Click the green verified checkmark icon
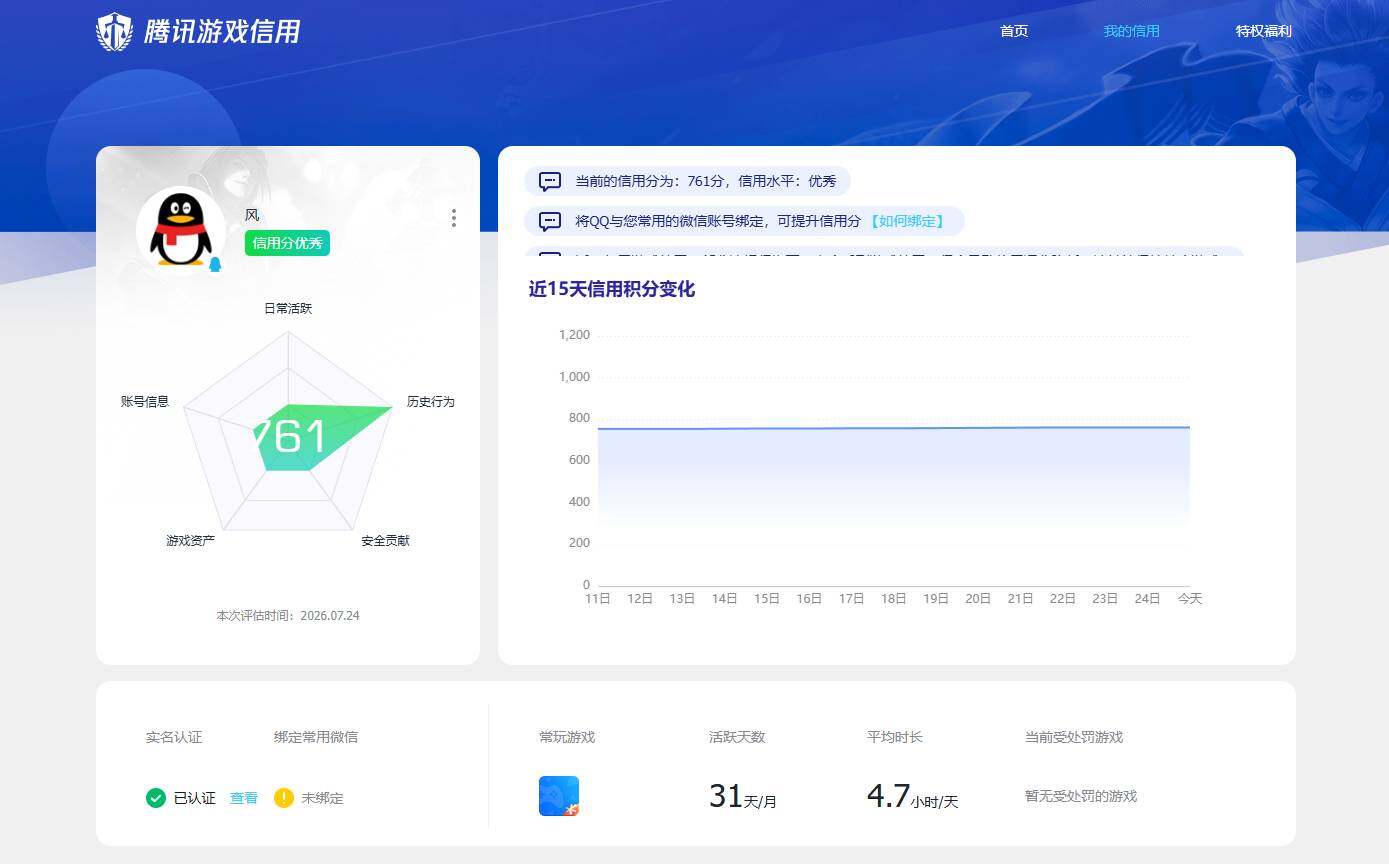This screenshot has height=864, width=1389. [156, 798]
